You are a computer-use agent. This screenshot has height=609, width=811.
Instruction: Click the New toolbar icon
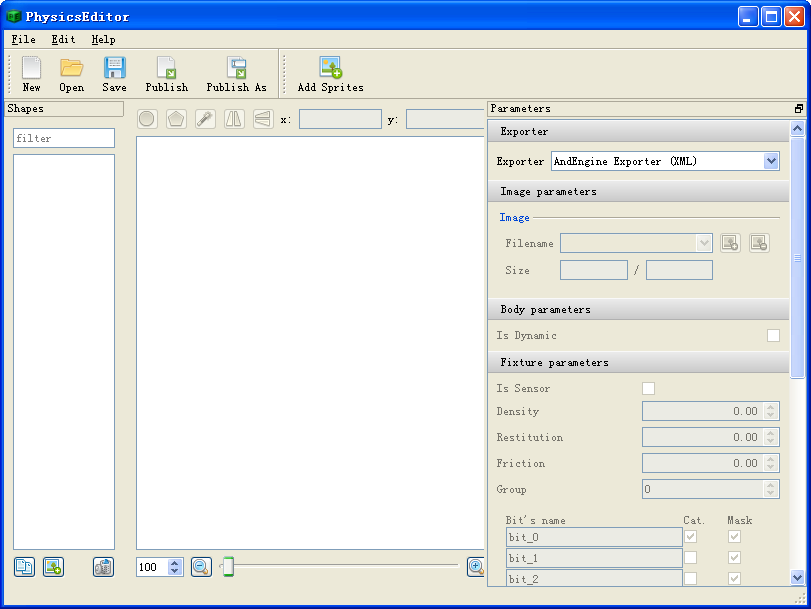click(x=31, y=68)
